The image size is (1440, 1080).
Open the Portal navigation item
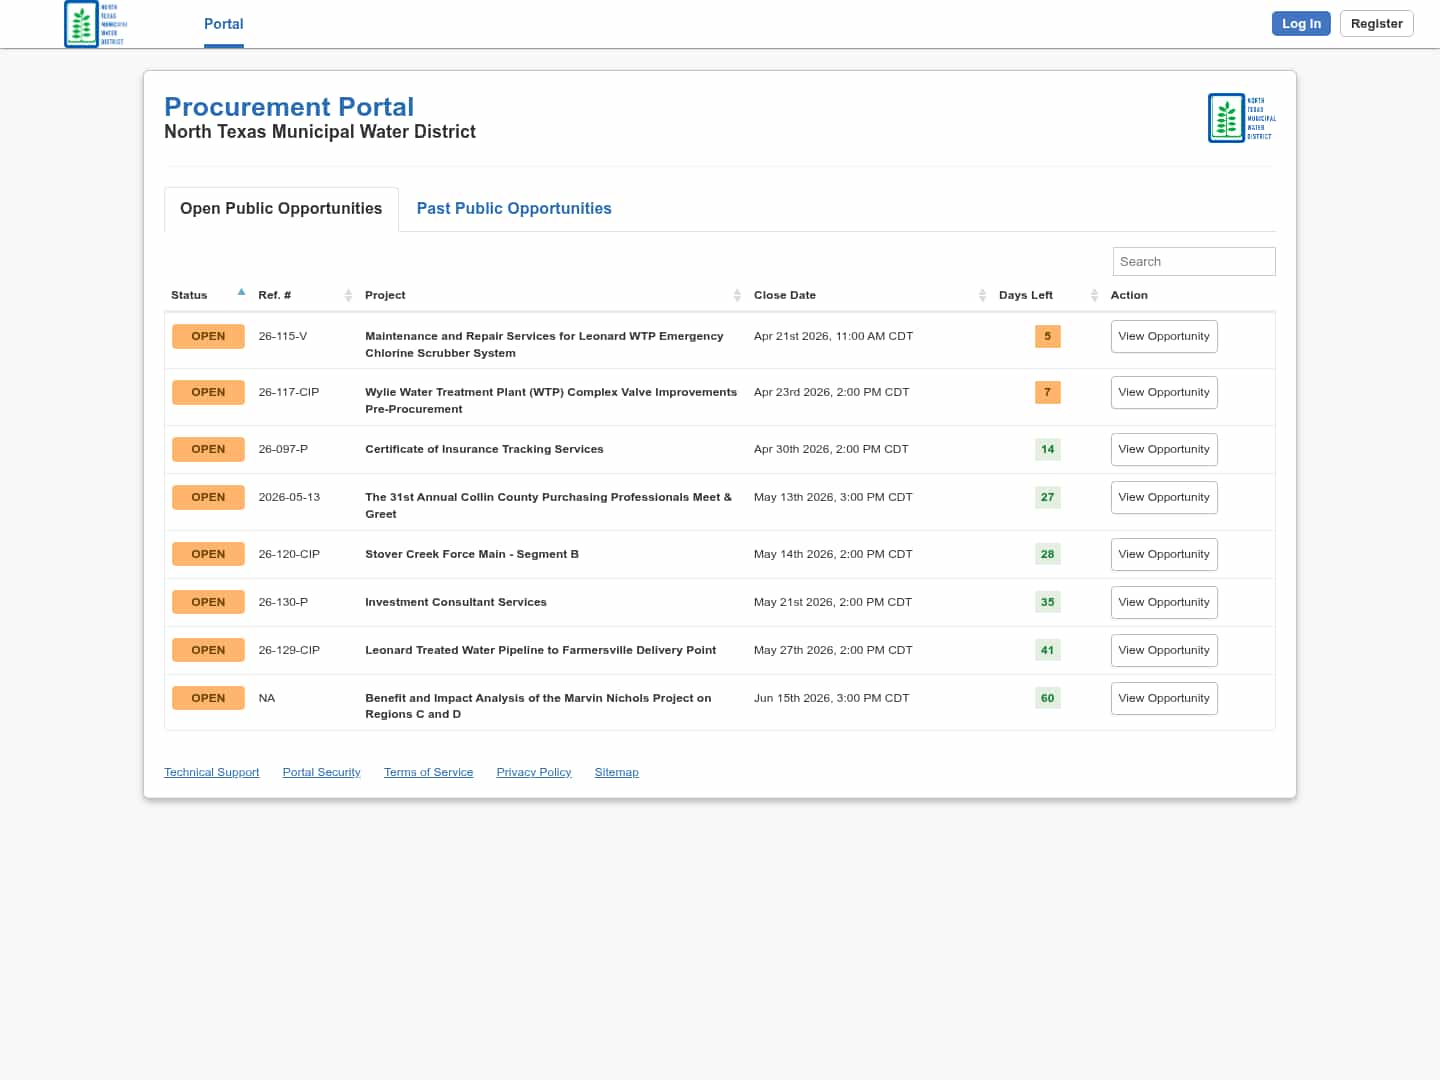pos(223,24)
